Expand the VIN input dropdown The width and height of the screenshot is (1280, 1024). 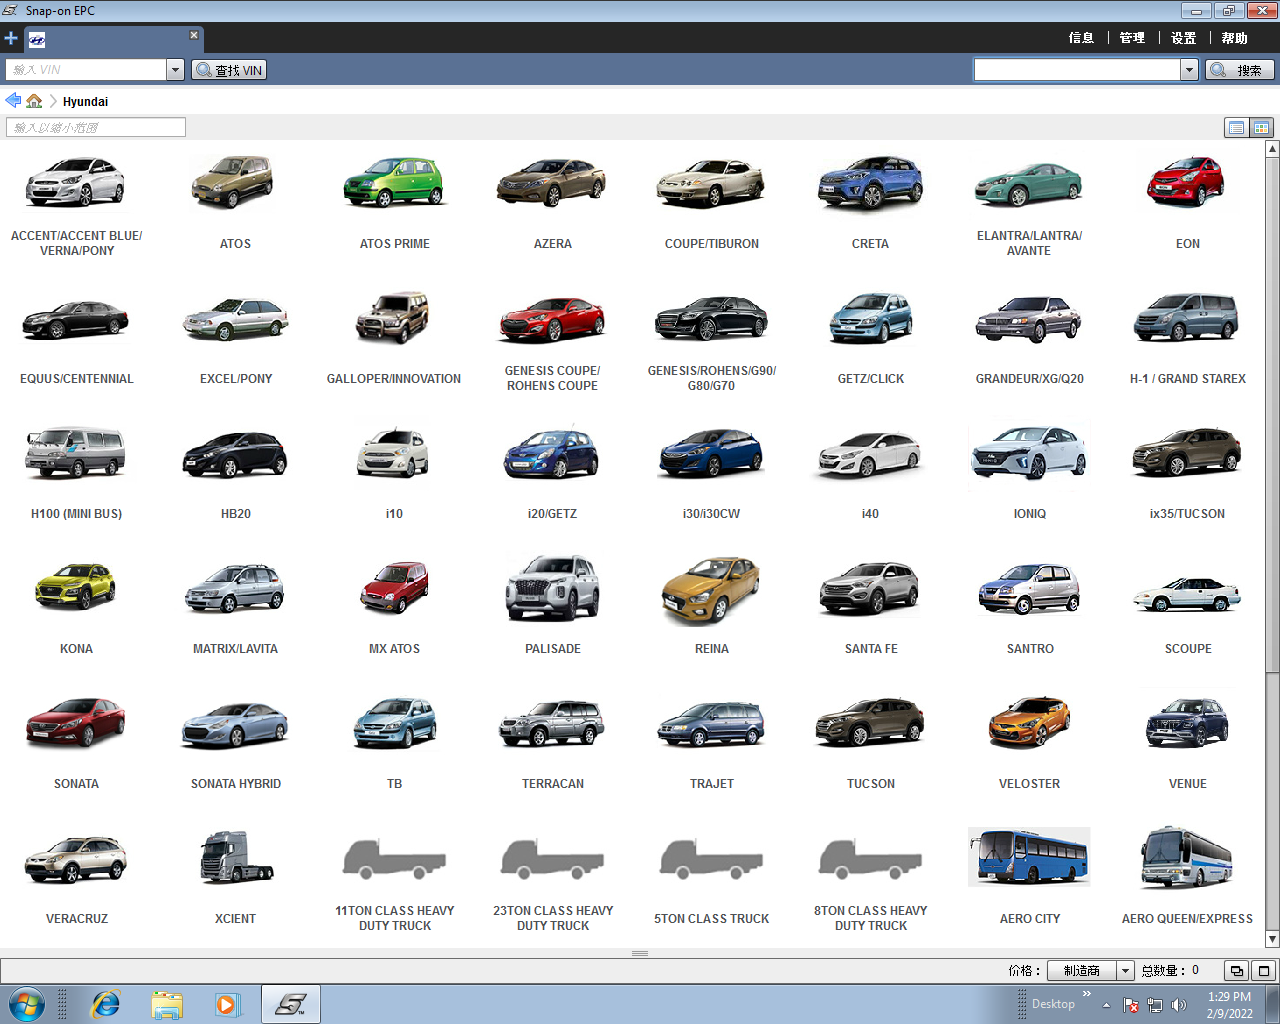point(176,70)
